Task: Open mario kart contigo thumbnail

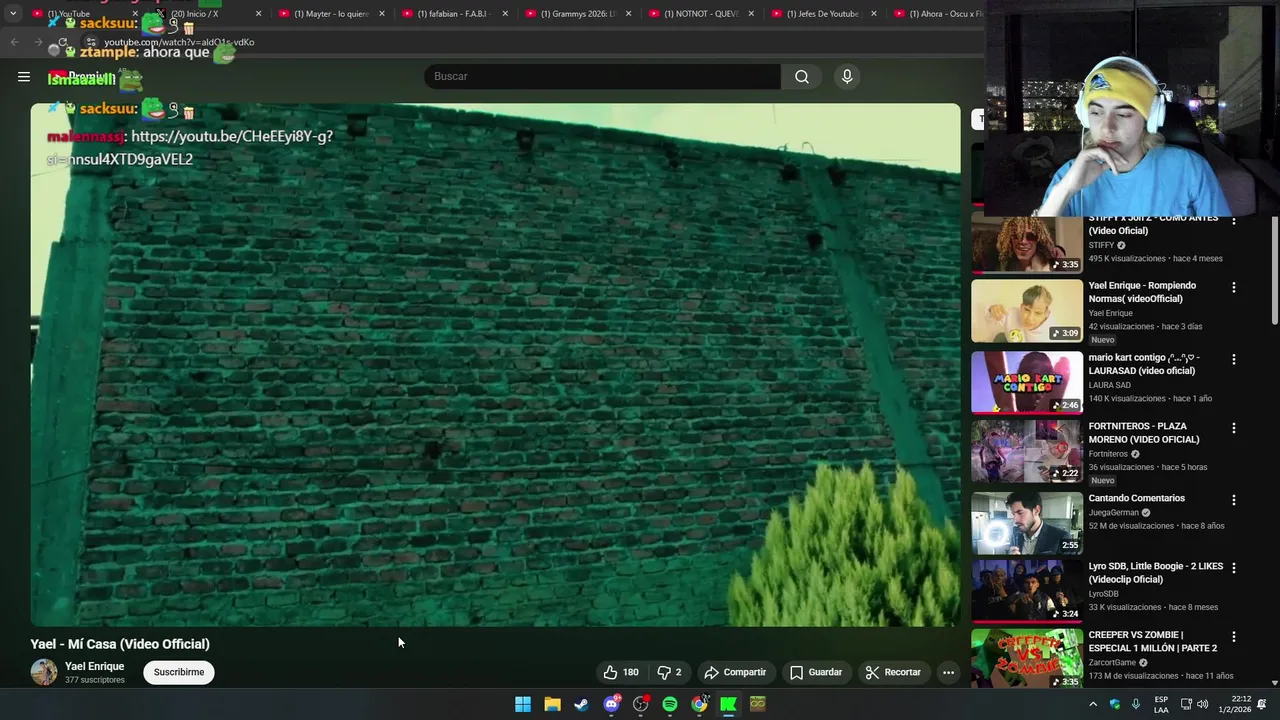Action: (1027, 382)
